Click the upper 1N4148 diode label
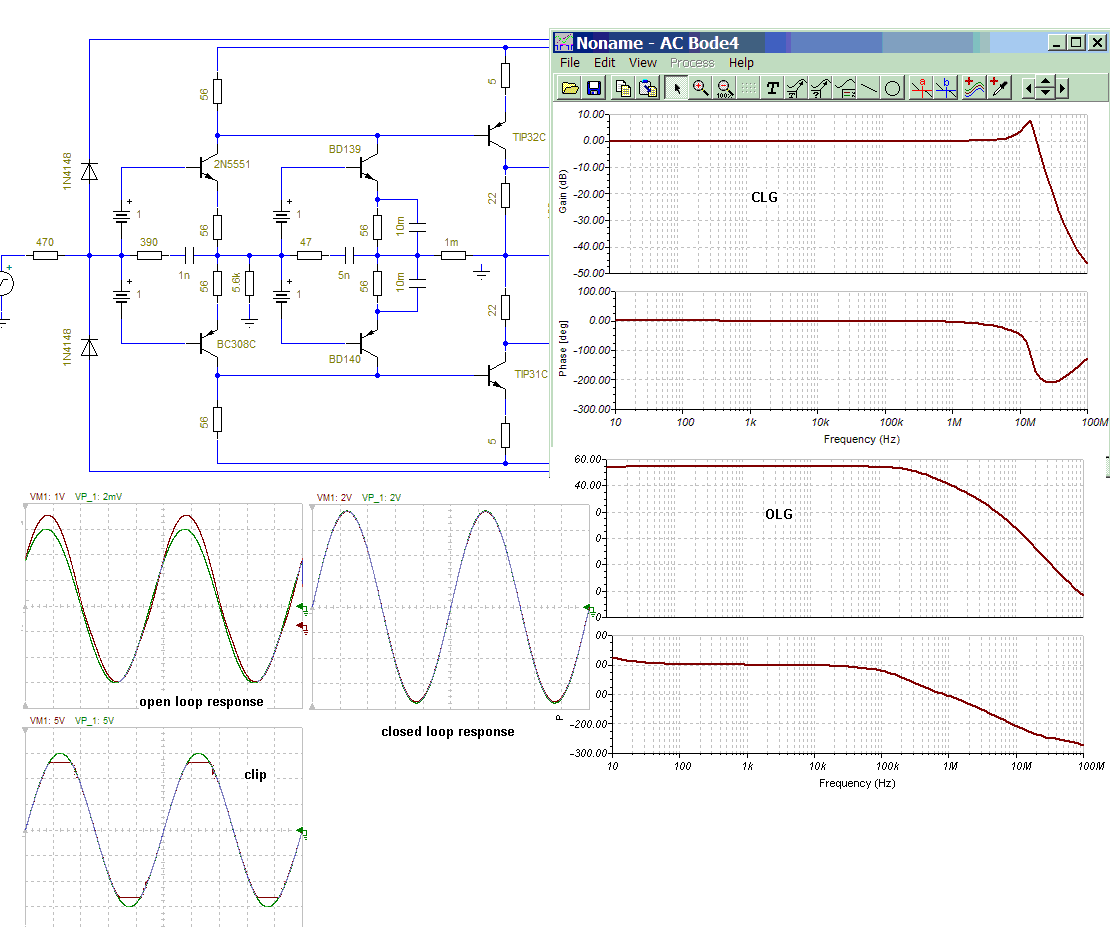The height and width of the screenshot is (930, 1110). click(x=67, y=171)
